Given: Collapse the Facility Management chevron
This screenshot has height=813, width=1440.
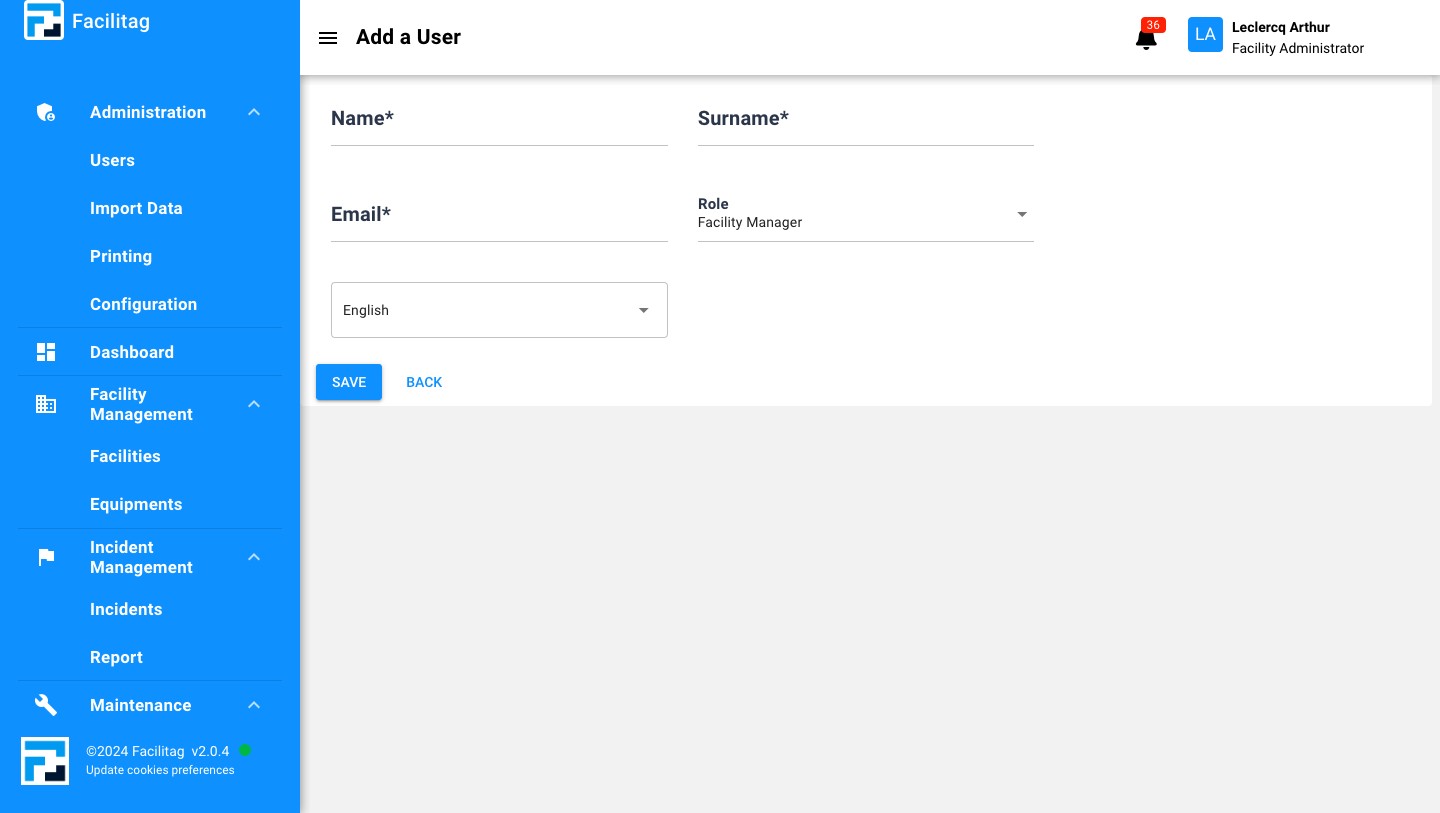Looking at the screenshot, I should pyautogui.click(x=254, y=404).
